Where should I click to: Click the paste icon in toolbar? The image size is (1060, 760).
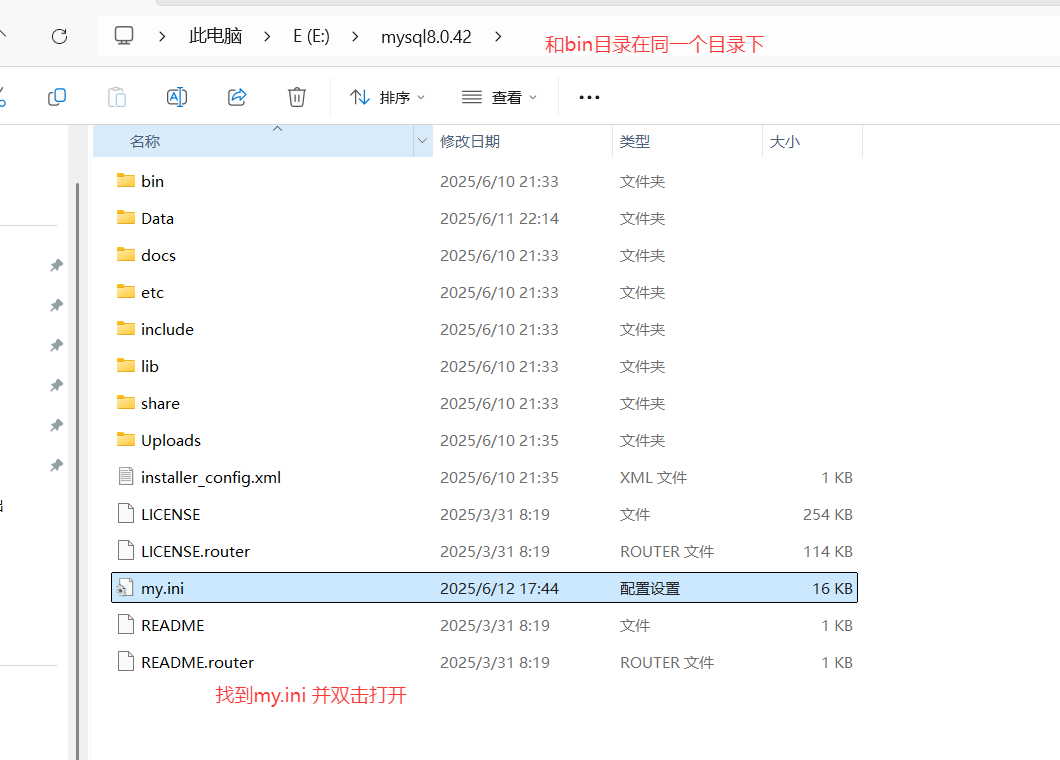click(x=117, y=97)
